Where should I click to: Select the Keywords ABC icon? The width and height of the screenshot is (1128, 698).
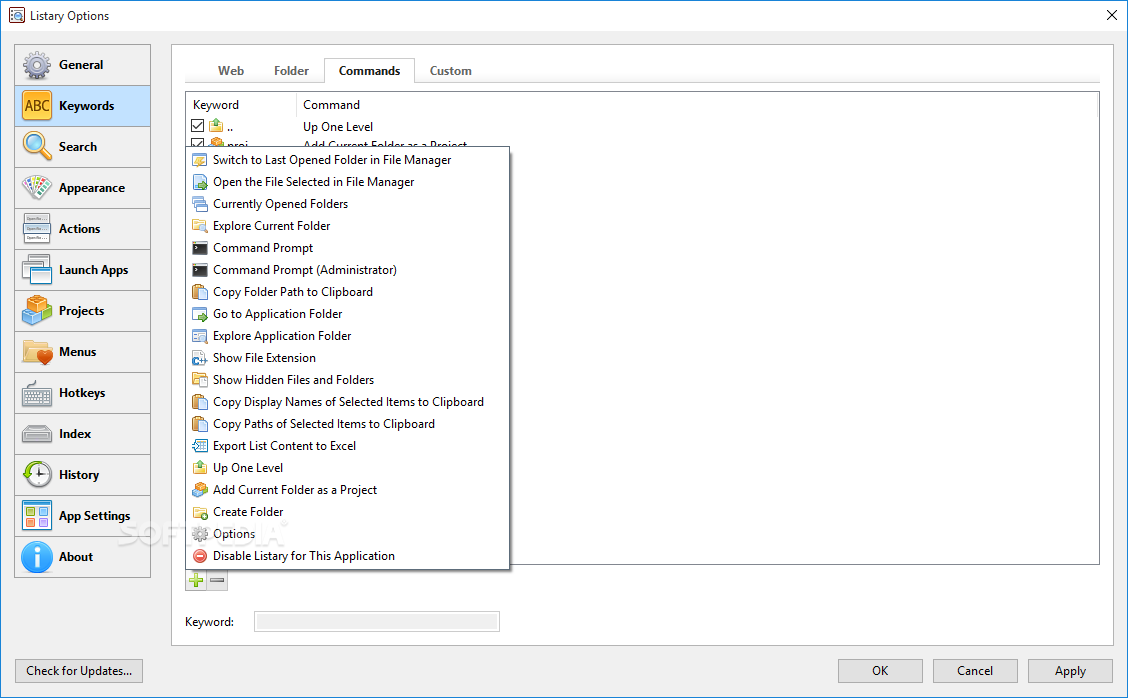(37, 106)
